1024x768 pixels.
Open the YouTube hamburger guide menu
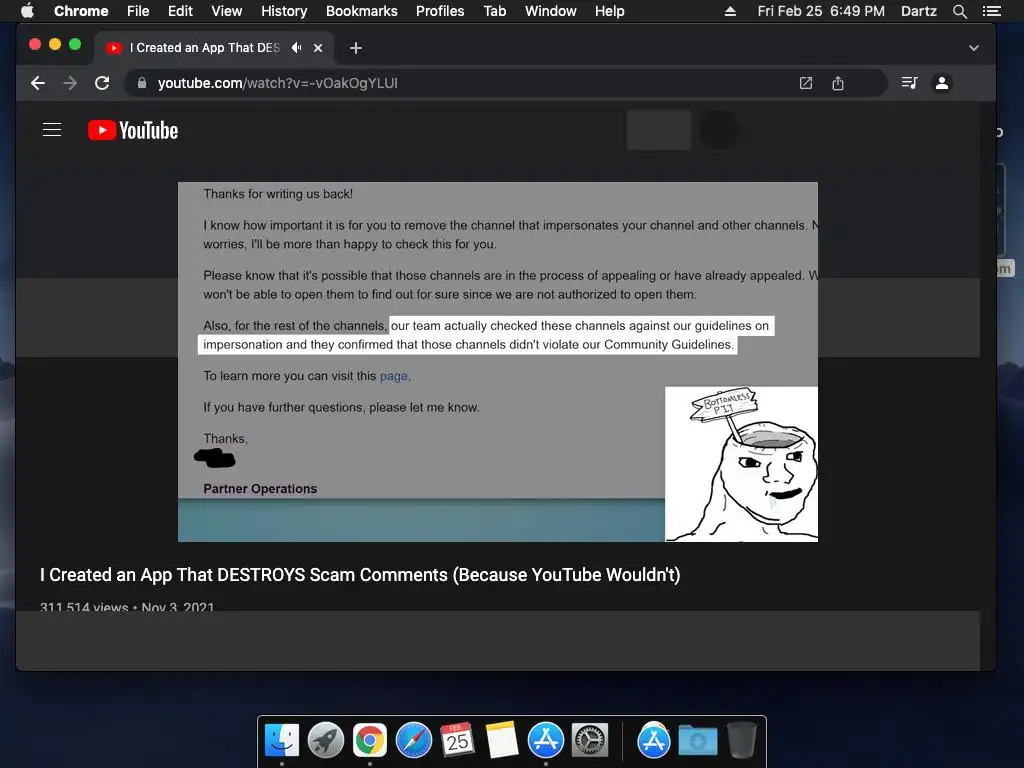52,130
